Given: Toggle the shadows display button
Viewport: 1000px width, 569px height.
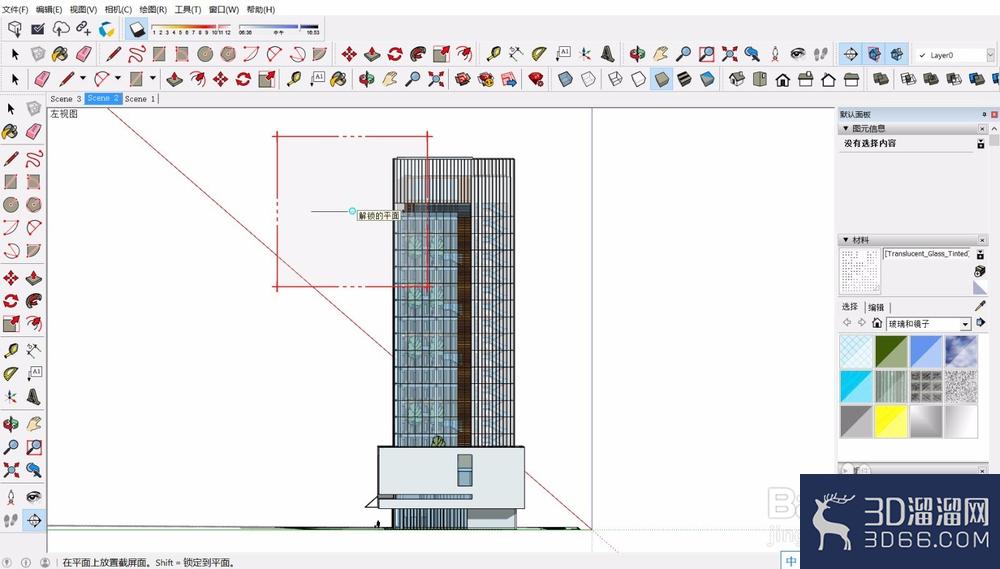Looking at the screenshot, I should pyautogui.click(x=136, y=29).
